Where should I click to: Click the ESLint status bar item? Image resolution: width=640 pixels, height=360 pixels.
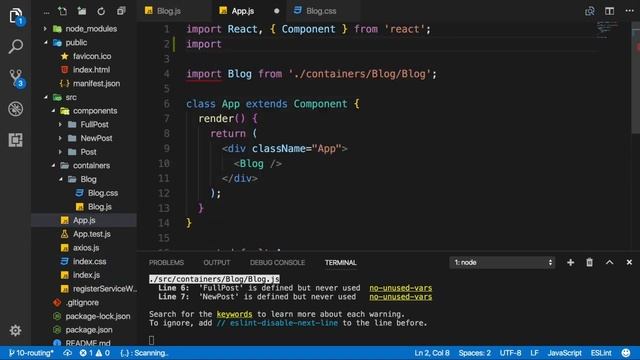coord(601,353)
